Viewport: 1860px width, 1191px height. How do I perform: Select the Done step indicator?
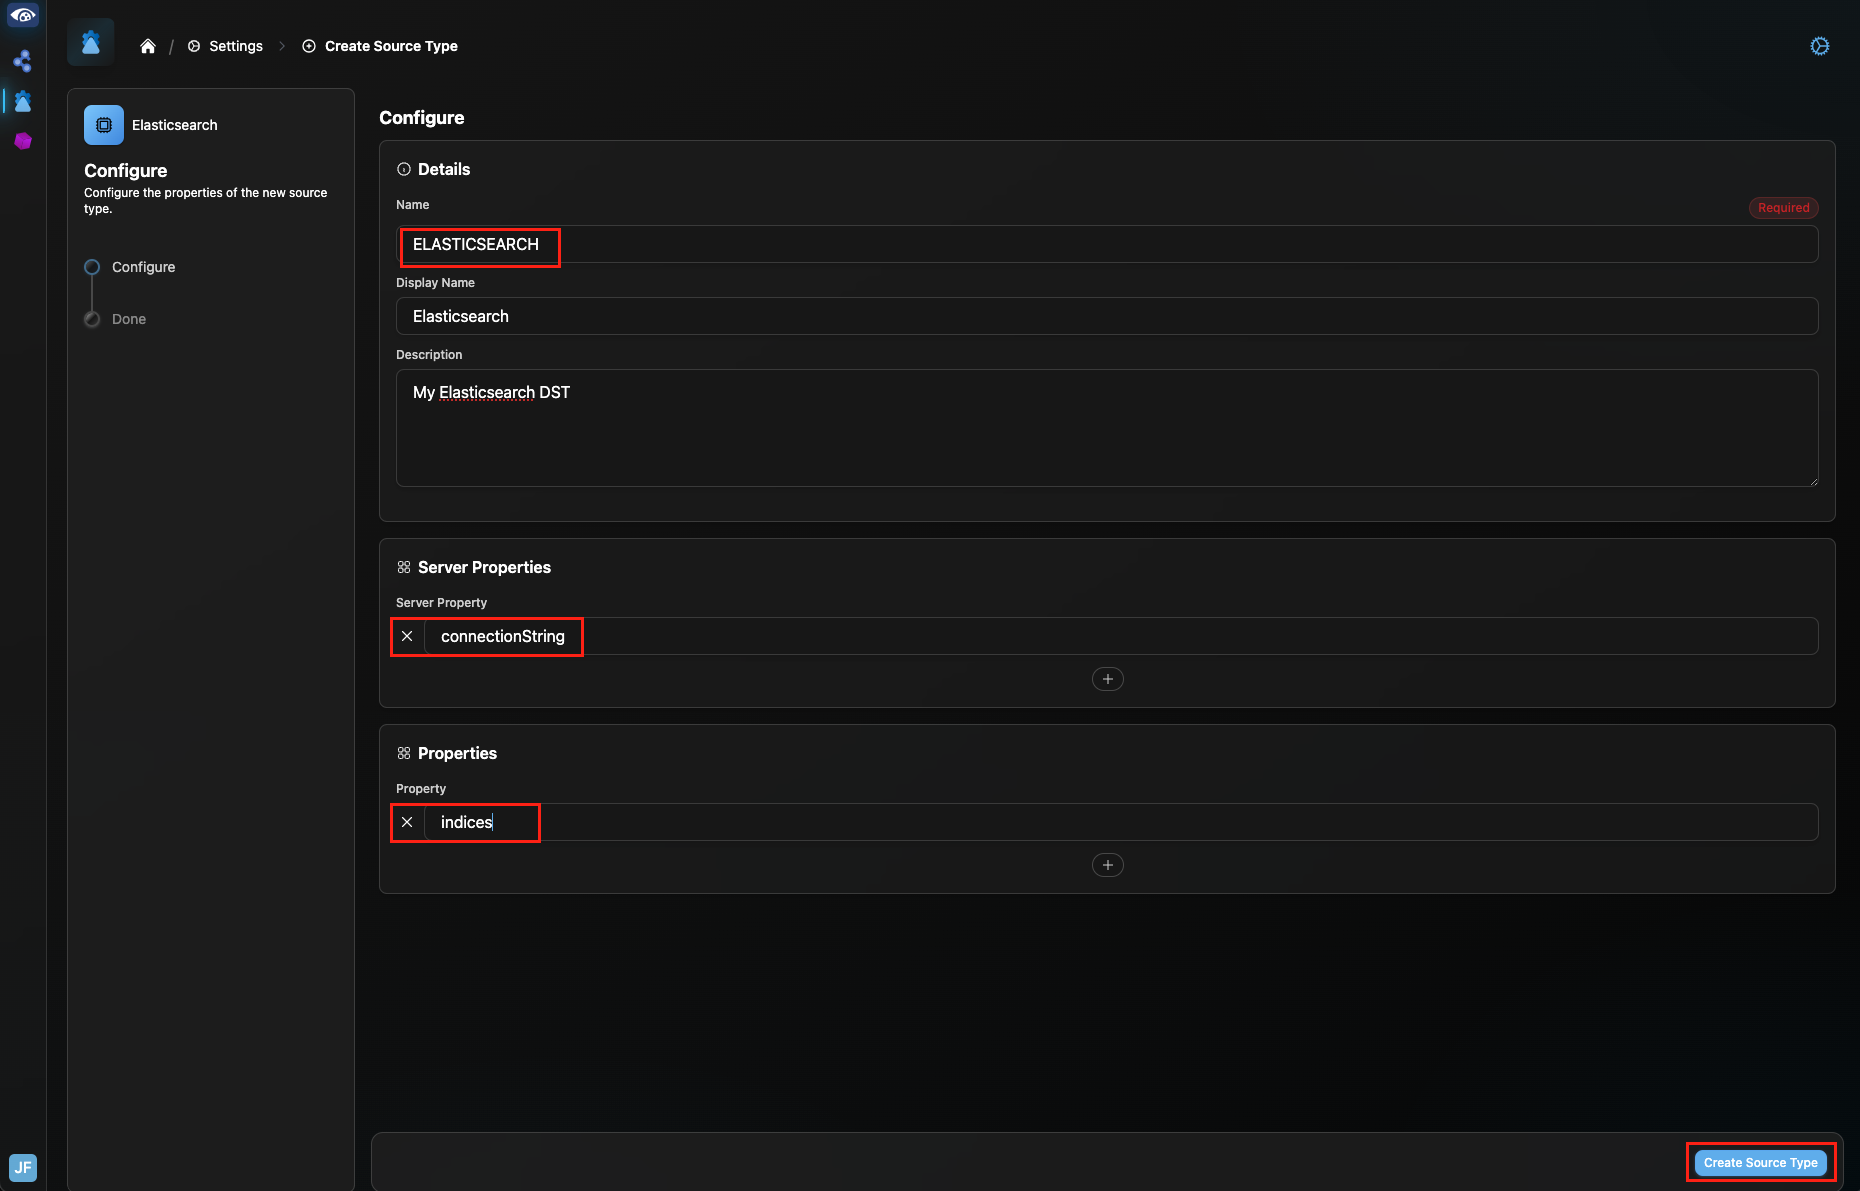[92, 319]
